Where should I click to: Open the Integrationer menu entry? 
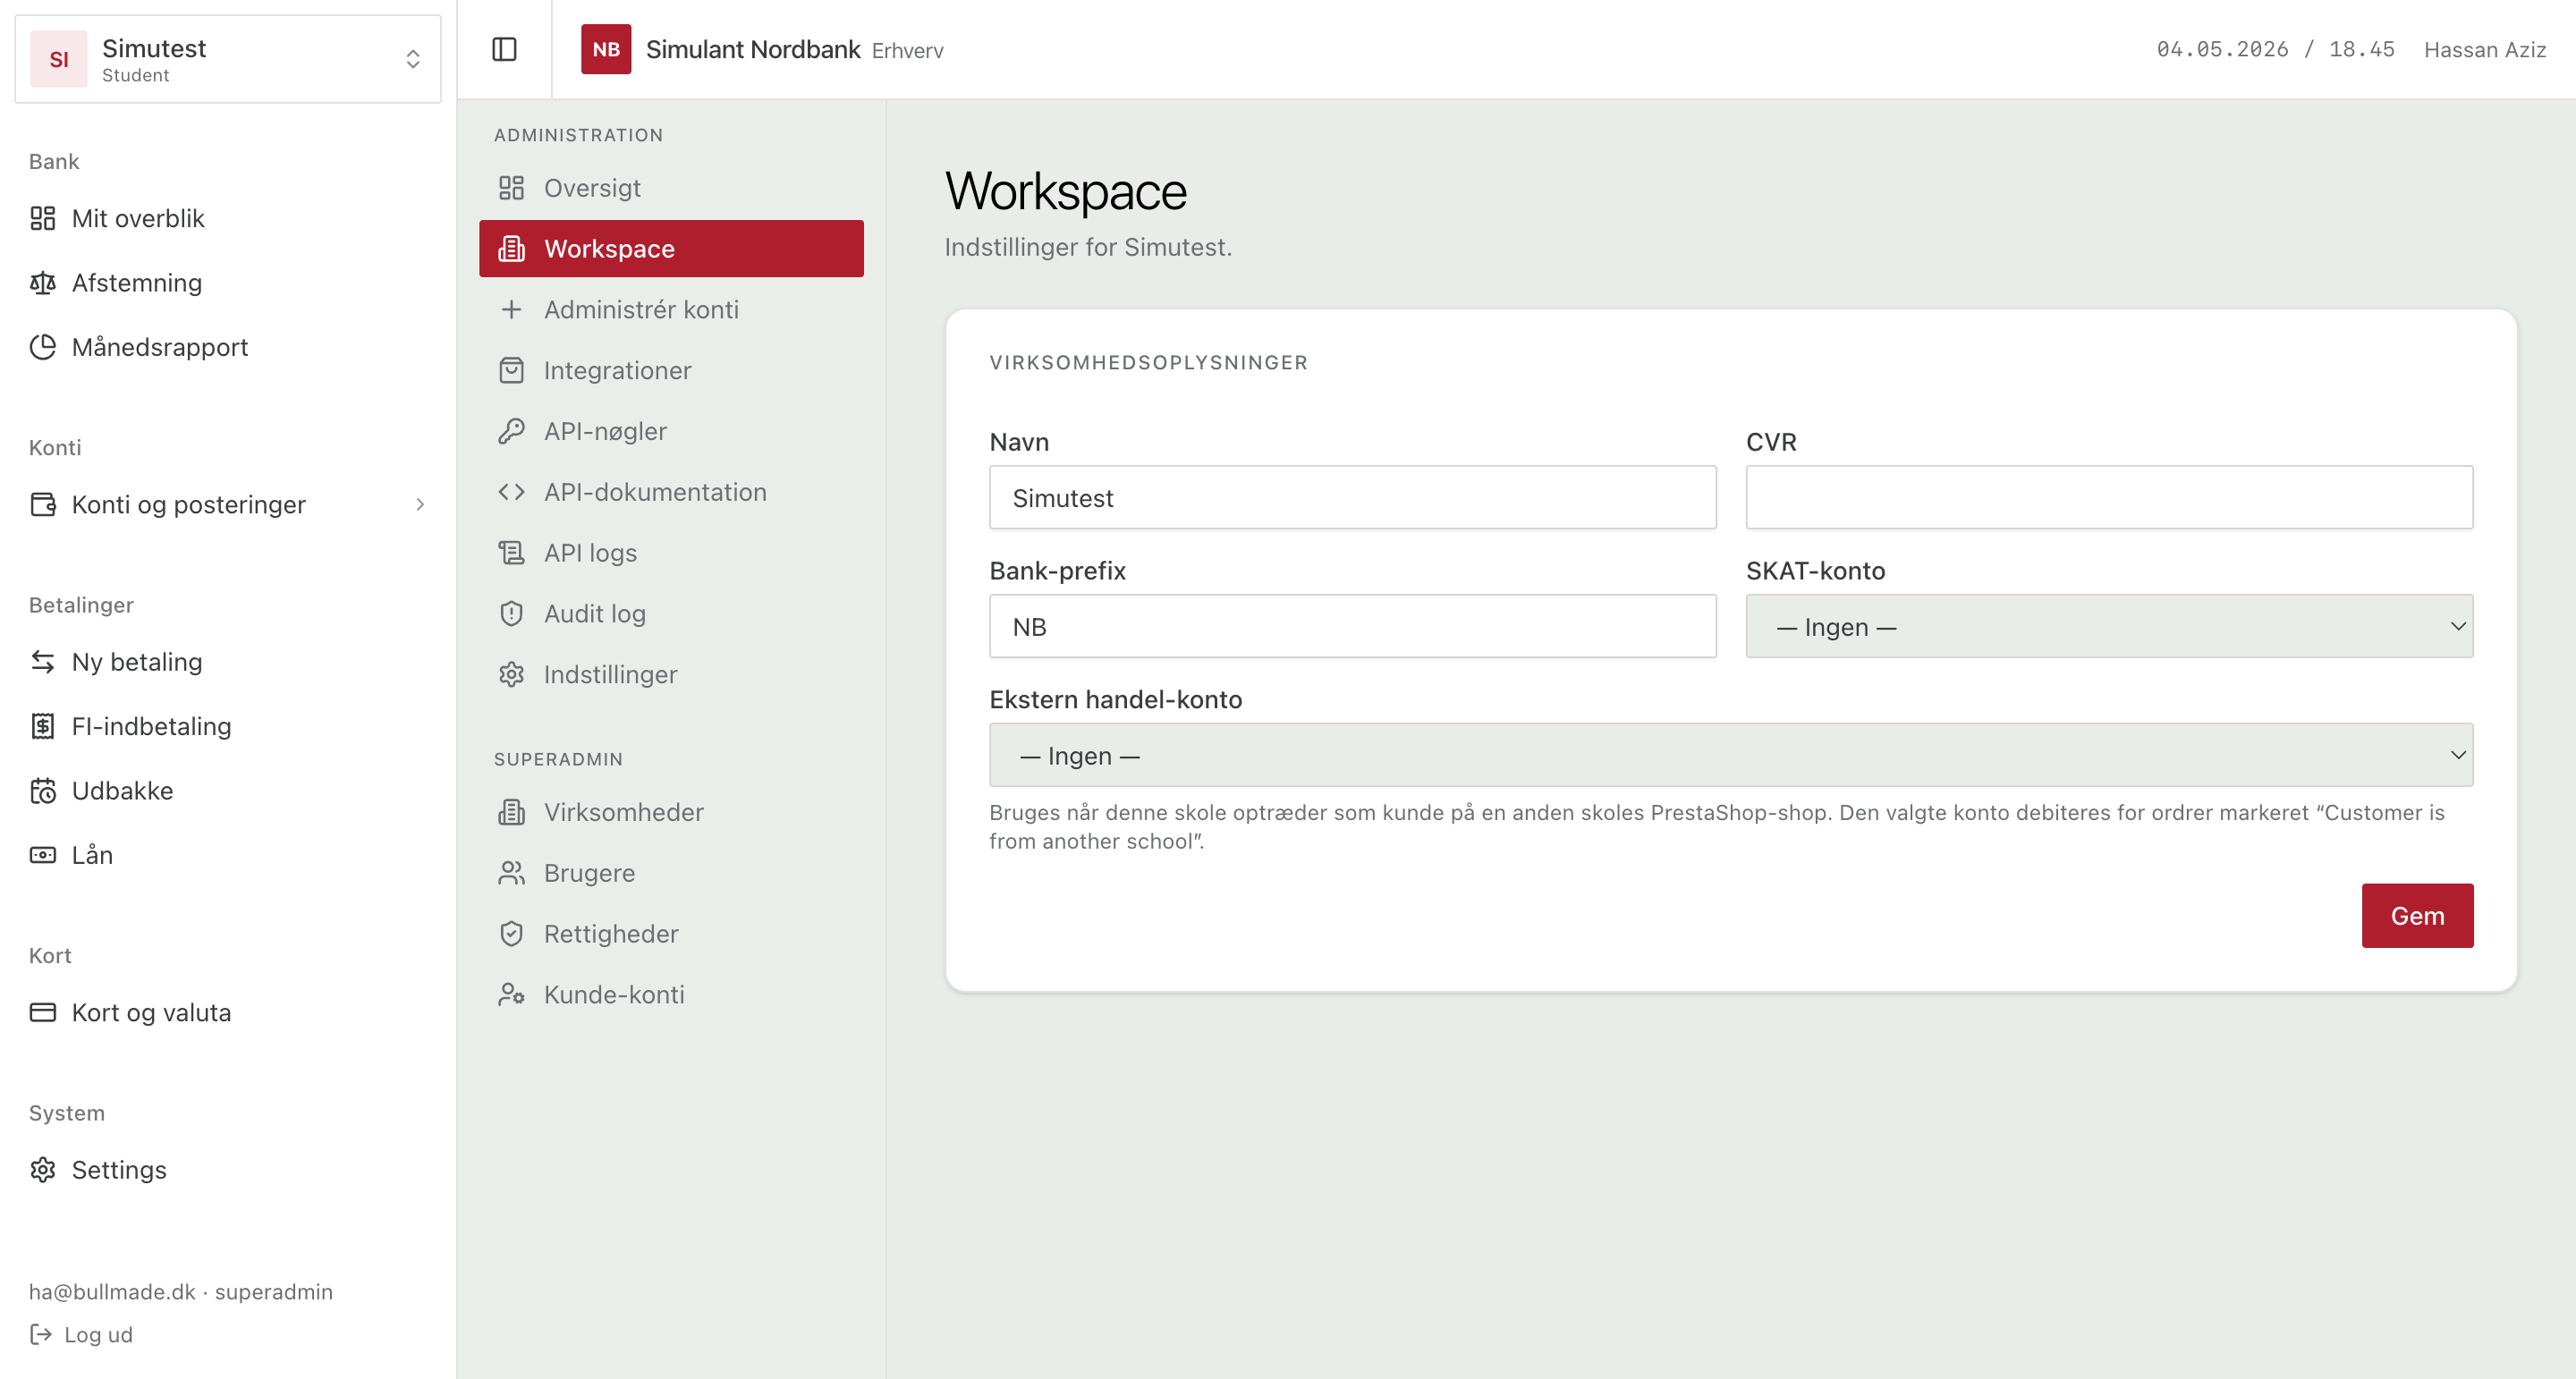click(x=671, y=370)
